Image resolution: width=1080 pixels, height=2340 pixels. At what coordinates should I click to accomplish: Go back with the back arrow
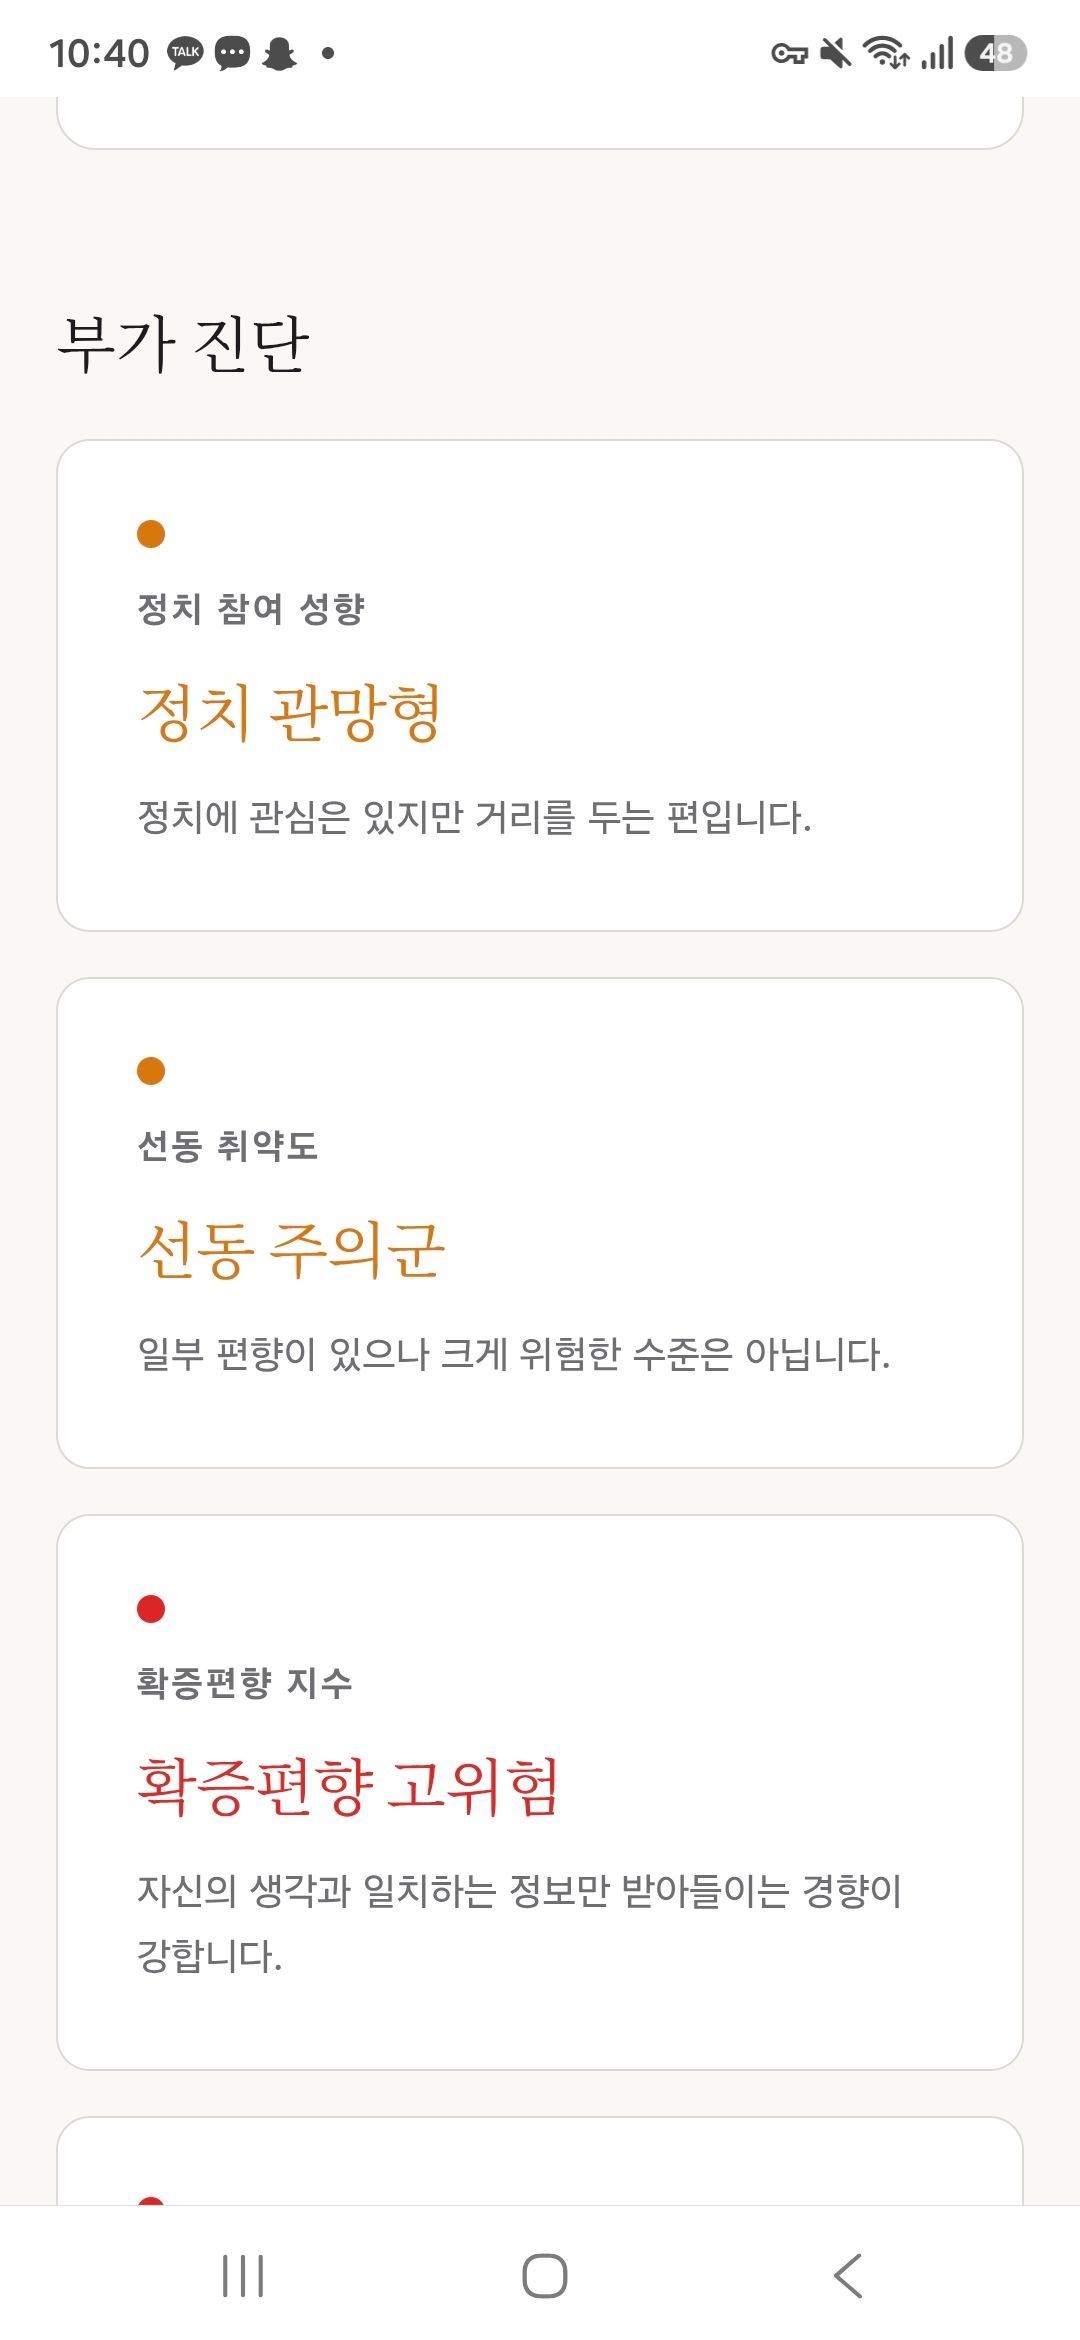coord(847,2276)
